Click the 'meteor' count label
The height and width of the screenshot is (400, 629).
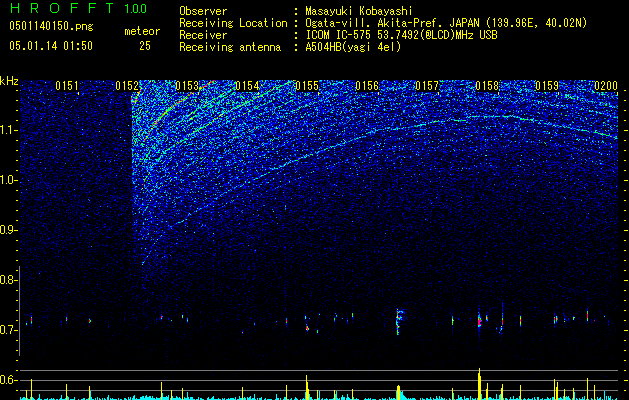pos(142,31)
